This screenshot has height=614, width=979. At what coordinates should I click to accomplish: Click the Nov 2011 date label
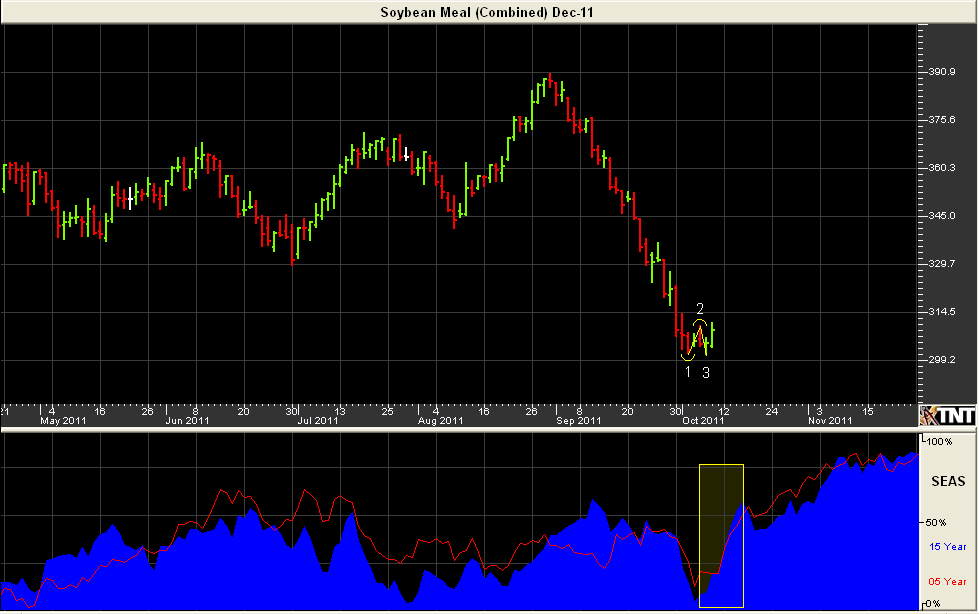[830, 421]
